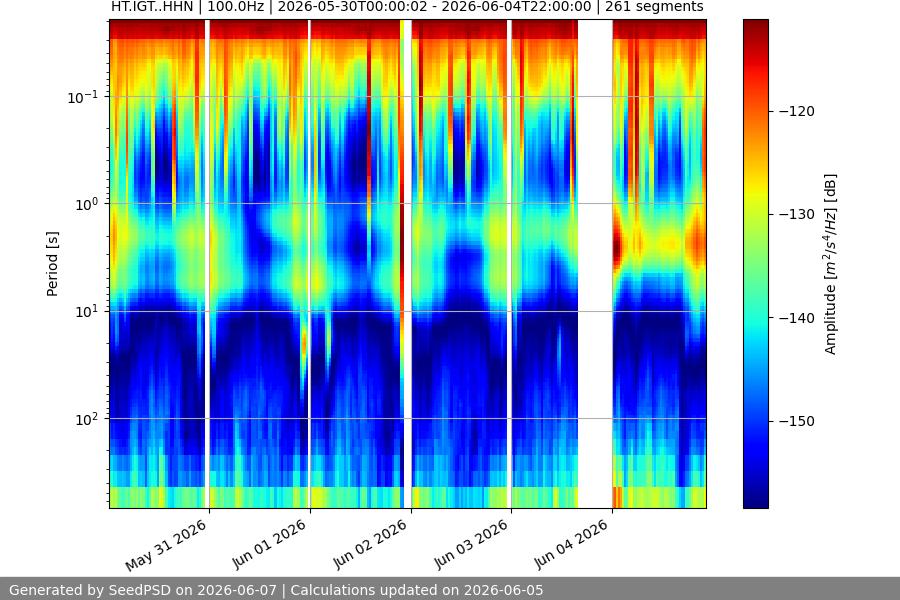Click the -140 colorbar tick label
The image size is (900, 600).
pyautogui.click(x=797, y=318)
